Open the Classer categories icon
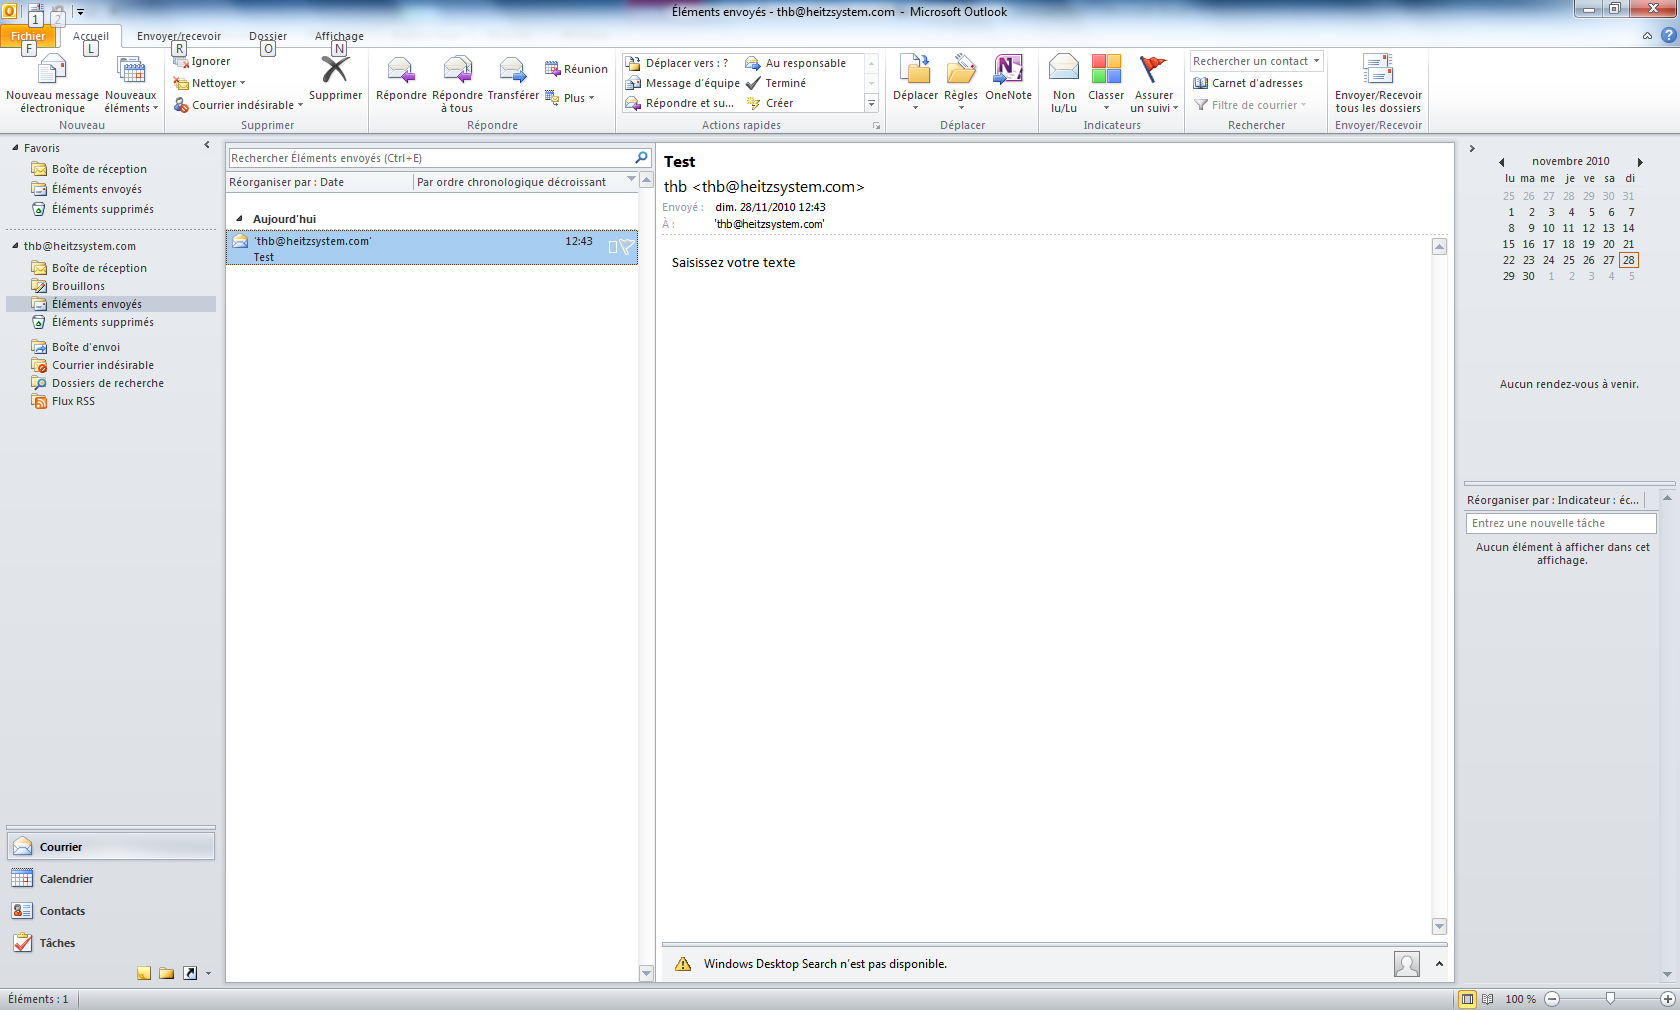 coord(1106,84)
